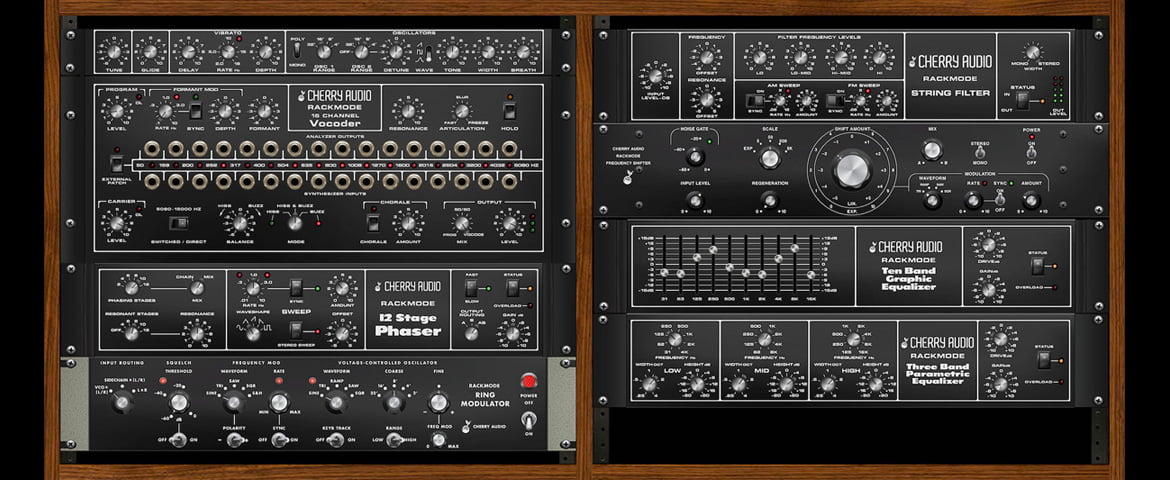Click the Noise Gate knob on Frequency Shifter
Viewport: 1170px width, 480px height.
tap(695, 158)
